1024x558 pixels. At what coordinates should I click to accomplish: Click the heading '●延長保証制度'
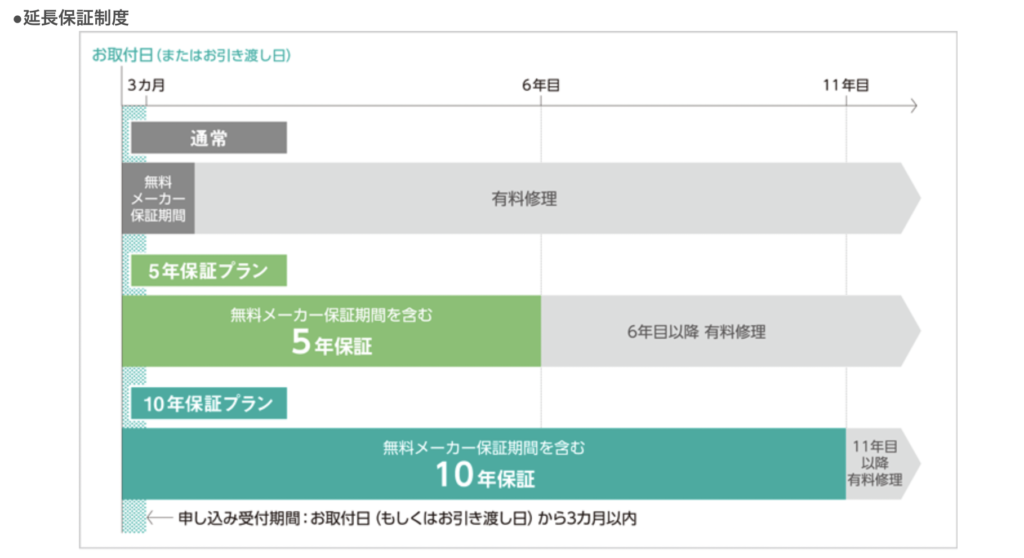pos(71,18)
